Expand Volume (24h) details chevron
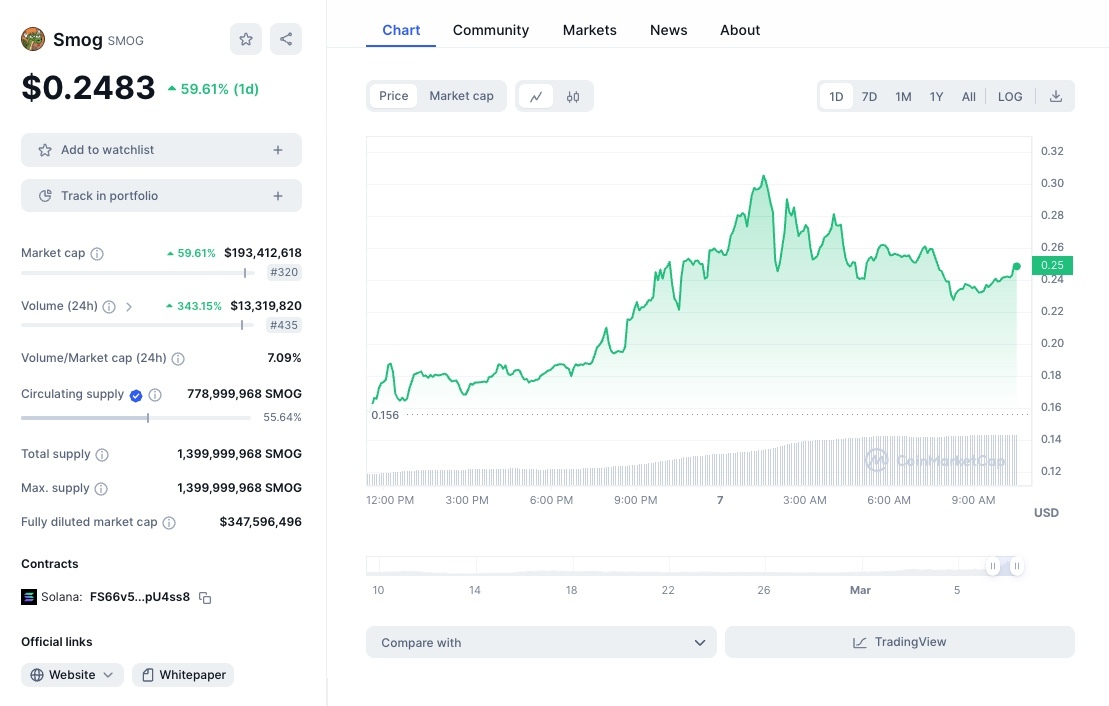Screen dimensions: 1109x706 click(129, 306)
